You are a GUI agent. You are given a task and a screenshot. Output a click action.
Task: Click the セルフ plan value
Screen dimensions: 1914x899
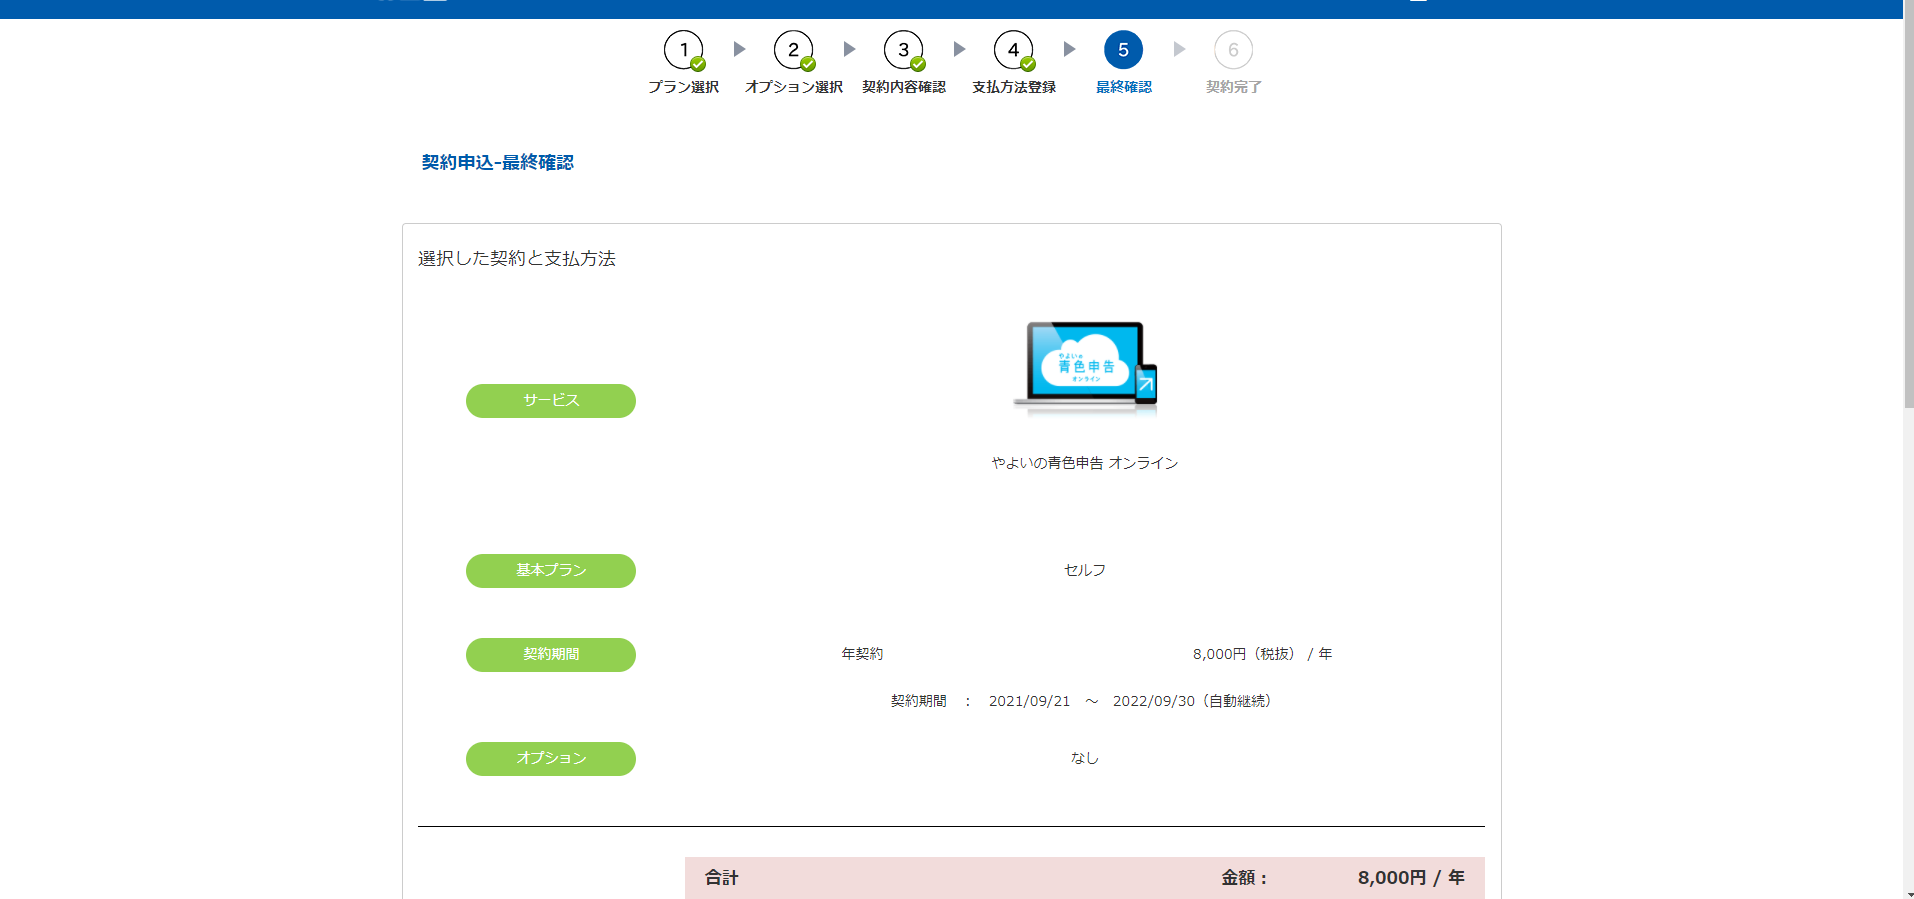tap(1085, 570)
